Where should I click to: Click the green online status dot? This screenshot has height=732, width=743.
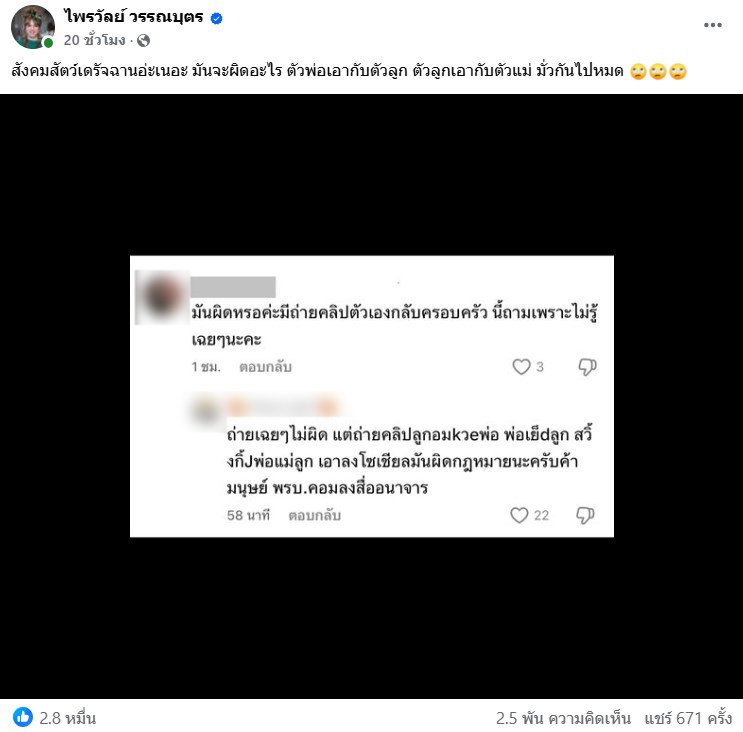click(x=48, y=43)
